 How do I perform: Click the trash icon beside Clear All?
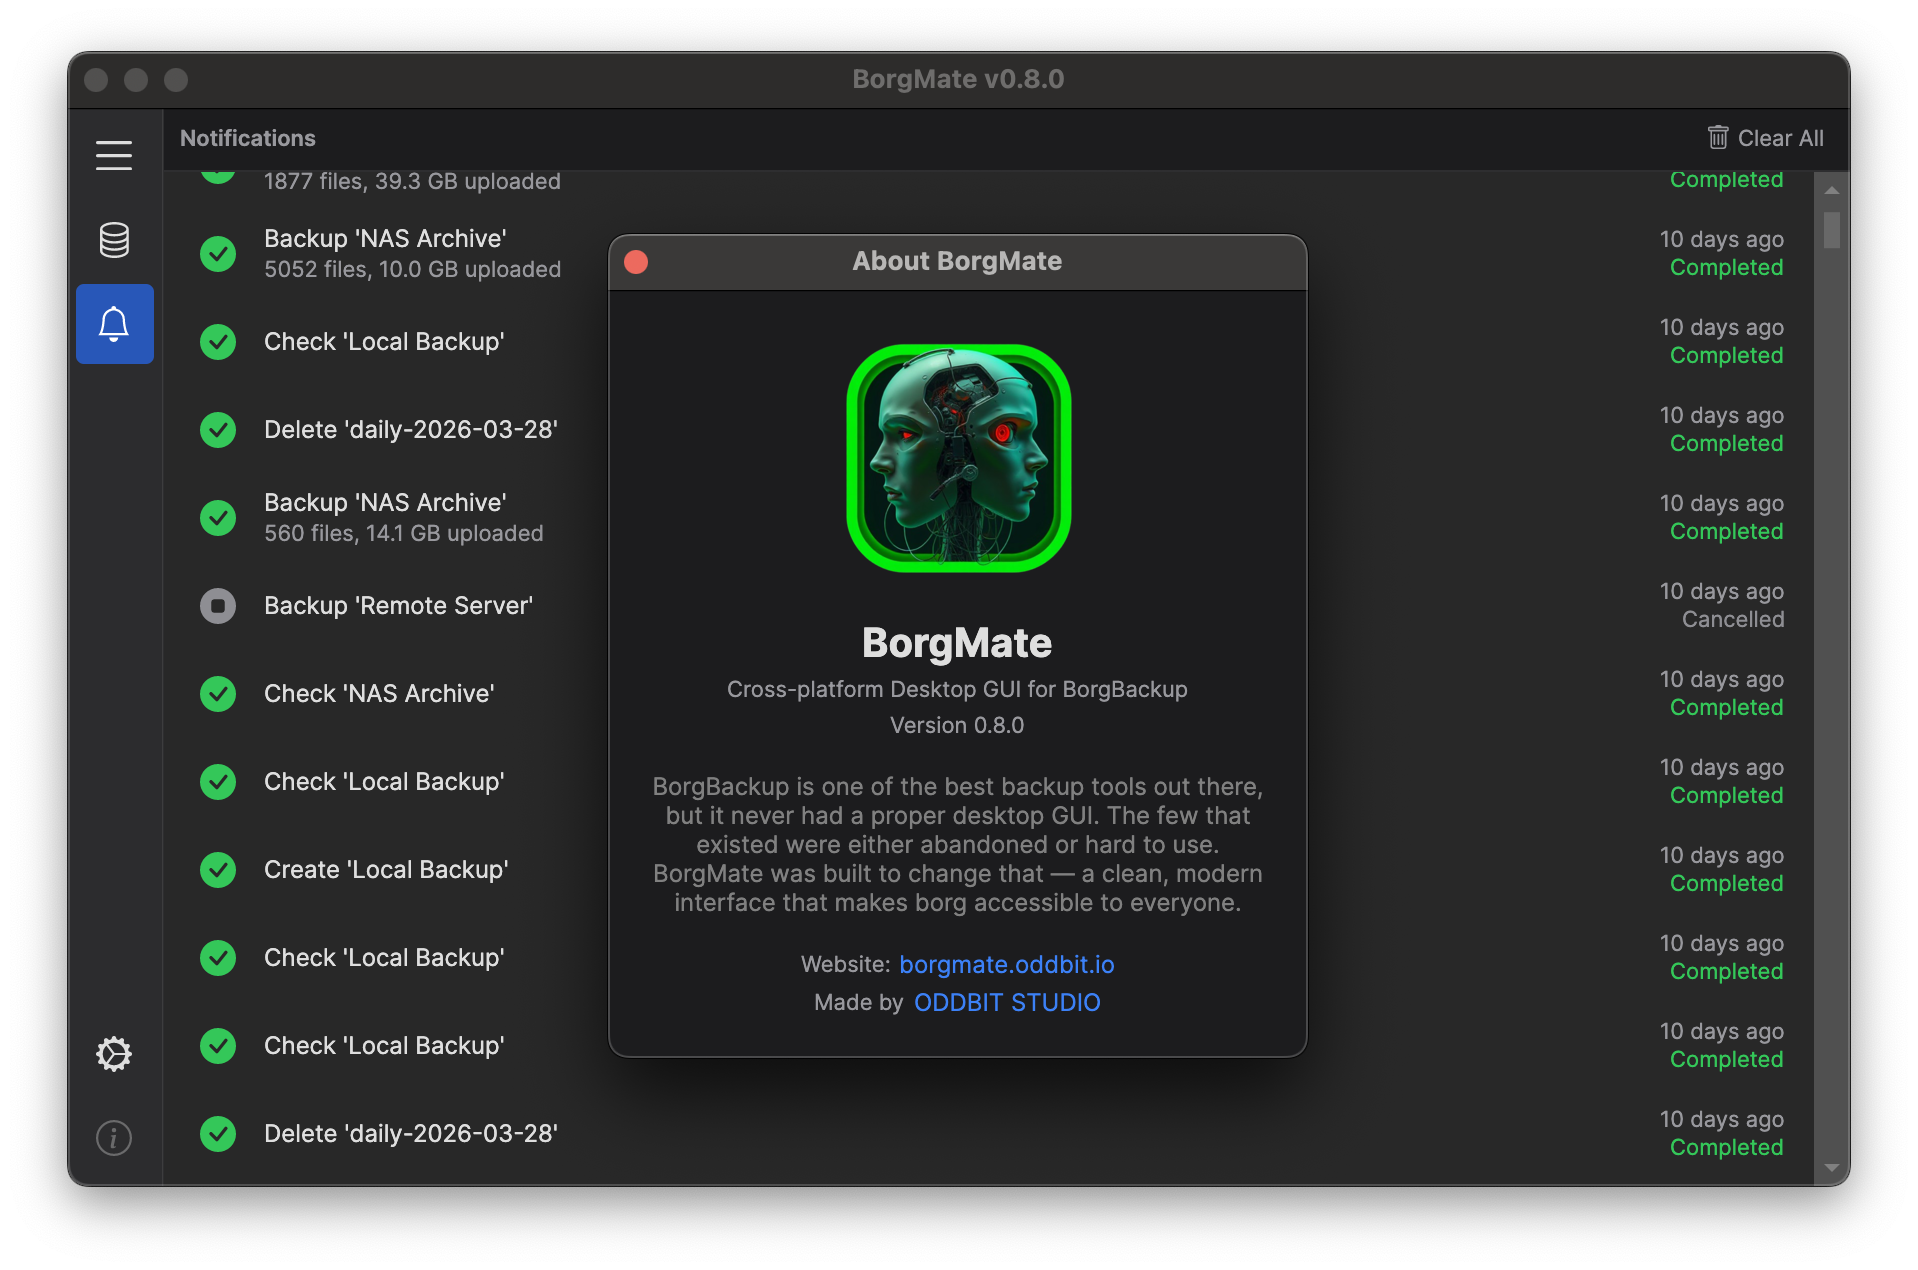point(1717,138)
